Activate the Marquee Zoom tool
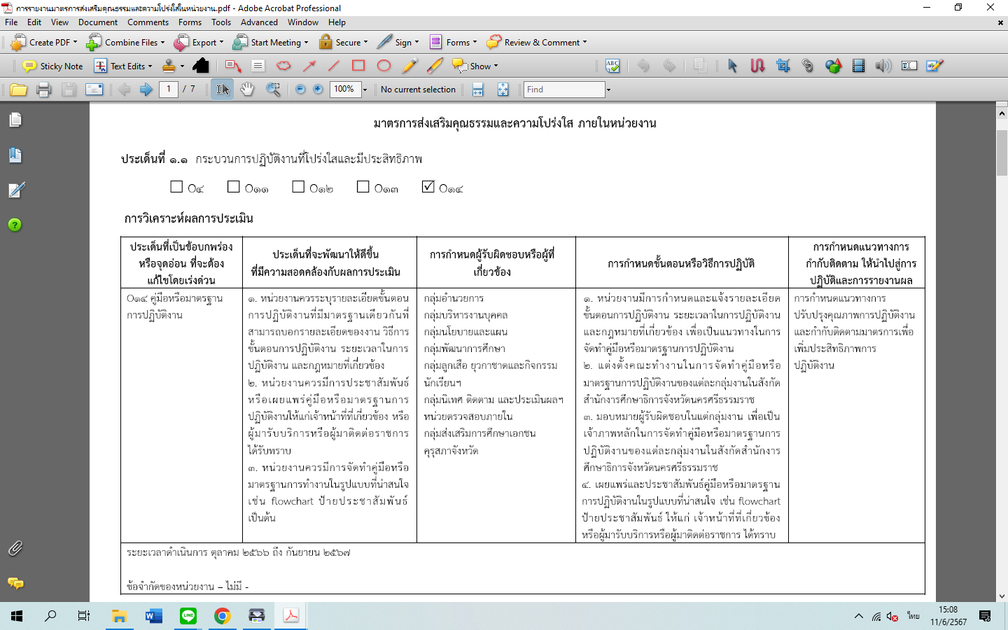 click(x=273, y=89)
